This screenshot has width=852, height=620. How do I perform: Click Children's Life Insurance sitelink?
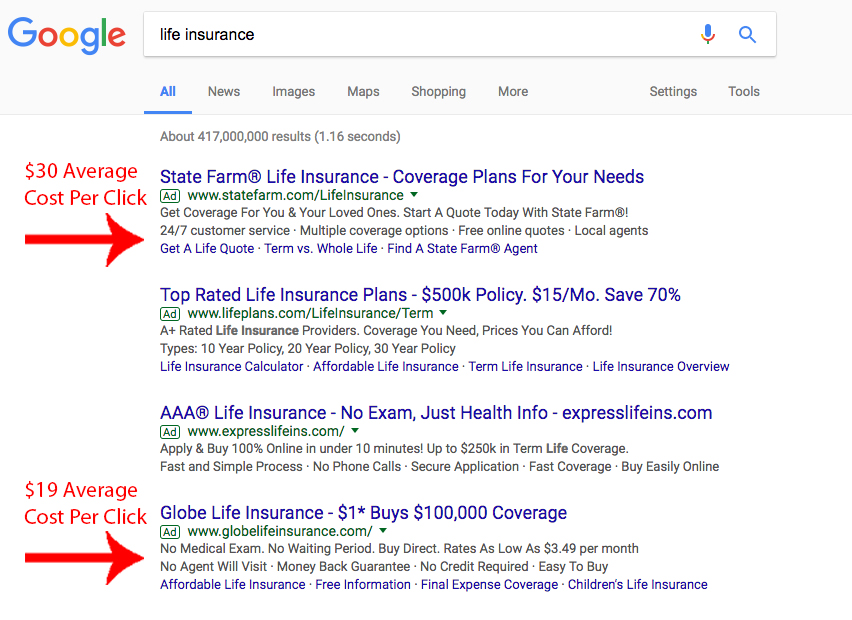click(x=637, y=584)
